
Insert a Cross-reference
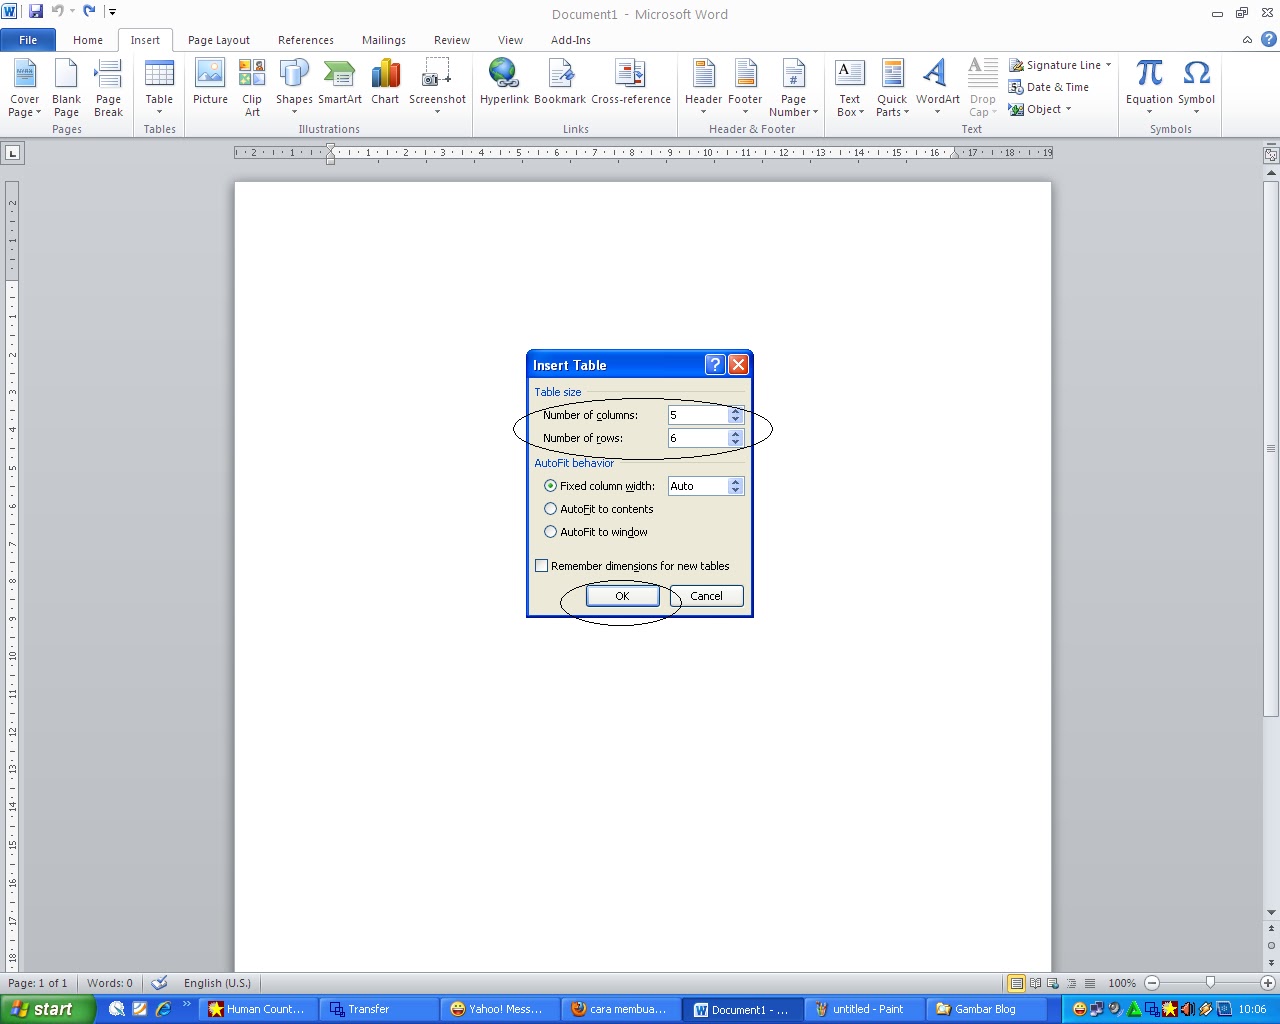tap(631, 82)
